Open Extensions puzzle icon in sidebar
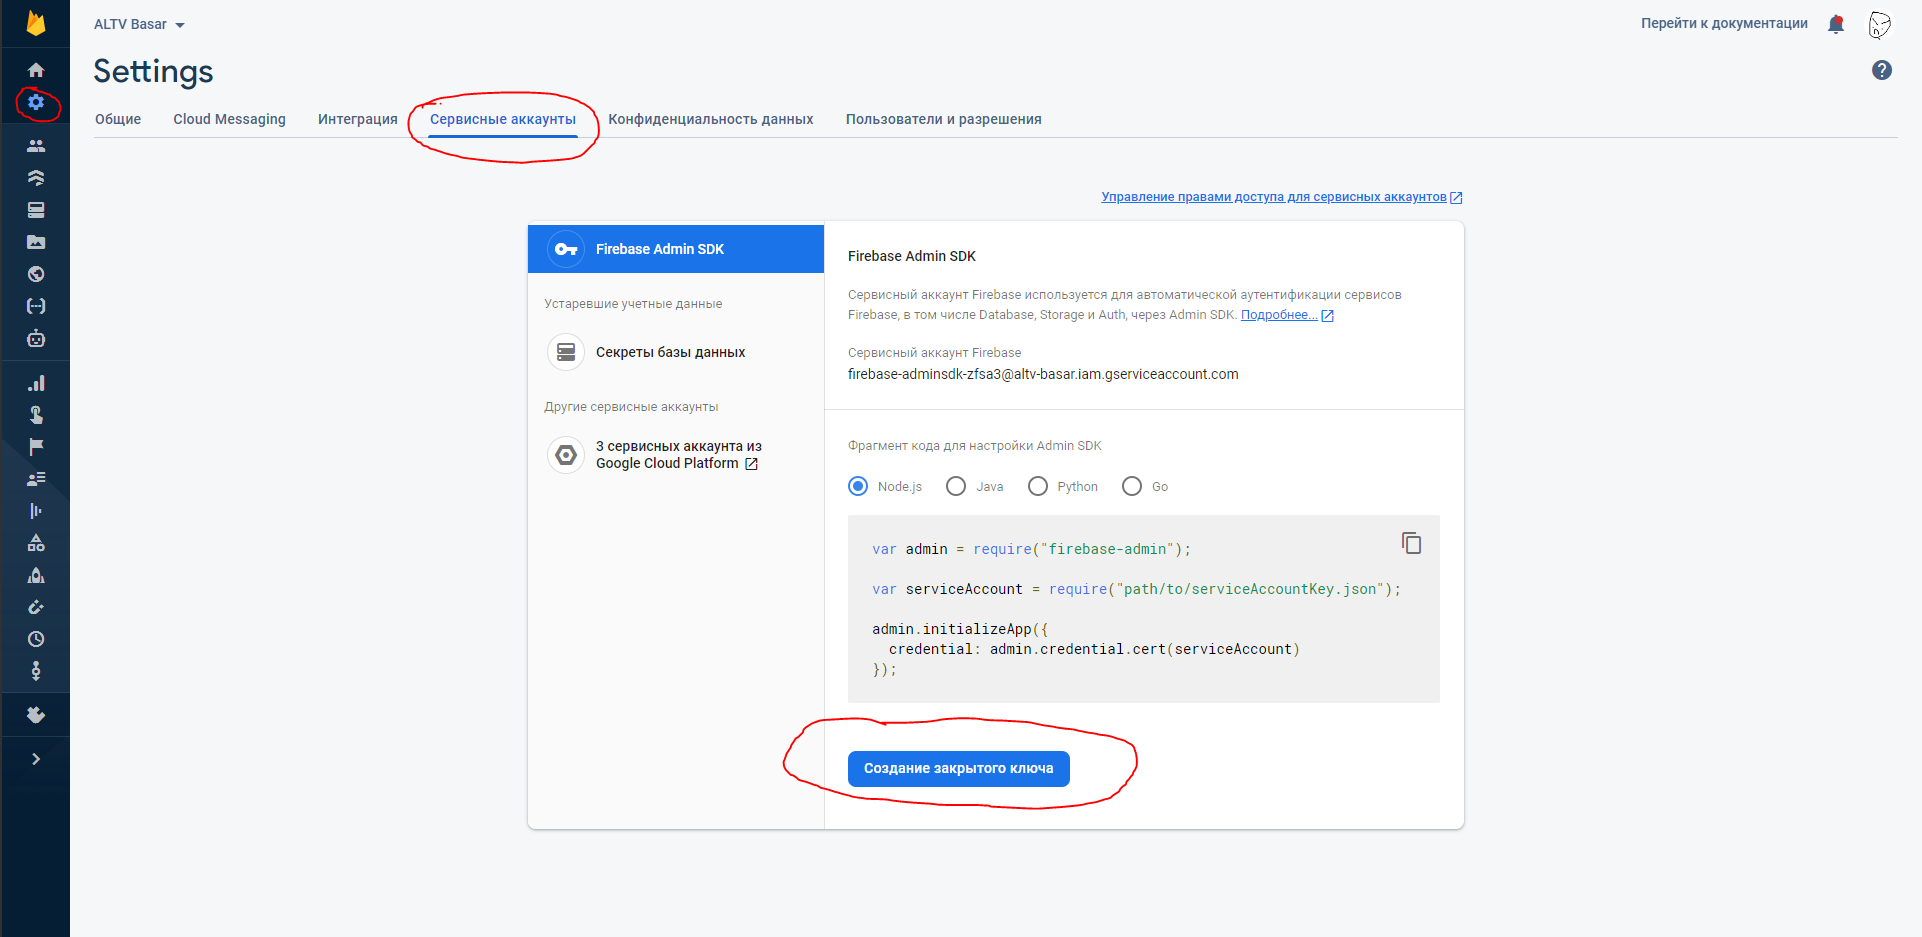The width and height of the screenshot is (1922, 937). [x=36, y=715]
